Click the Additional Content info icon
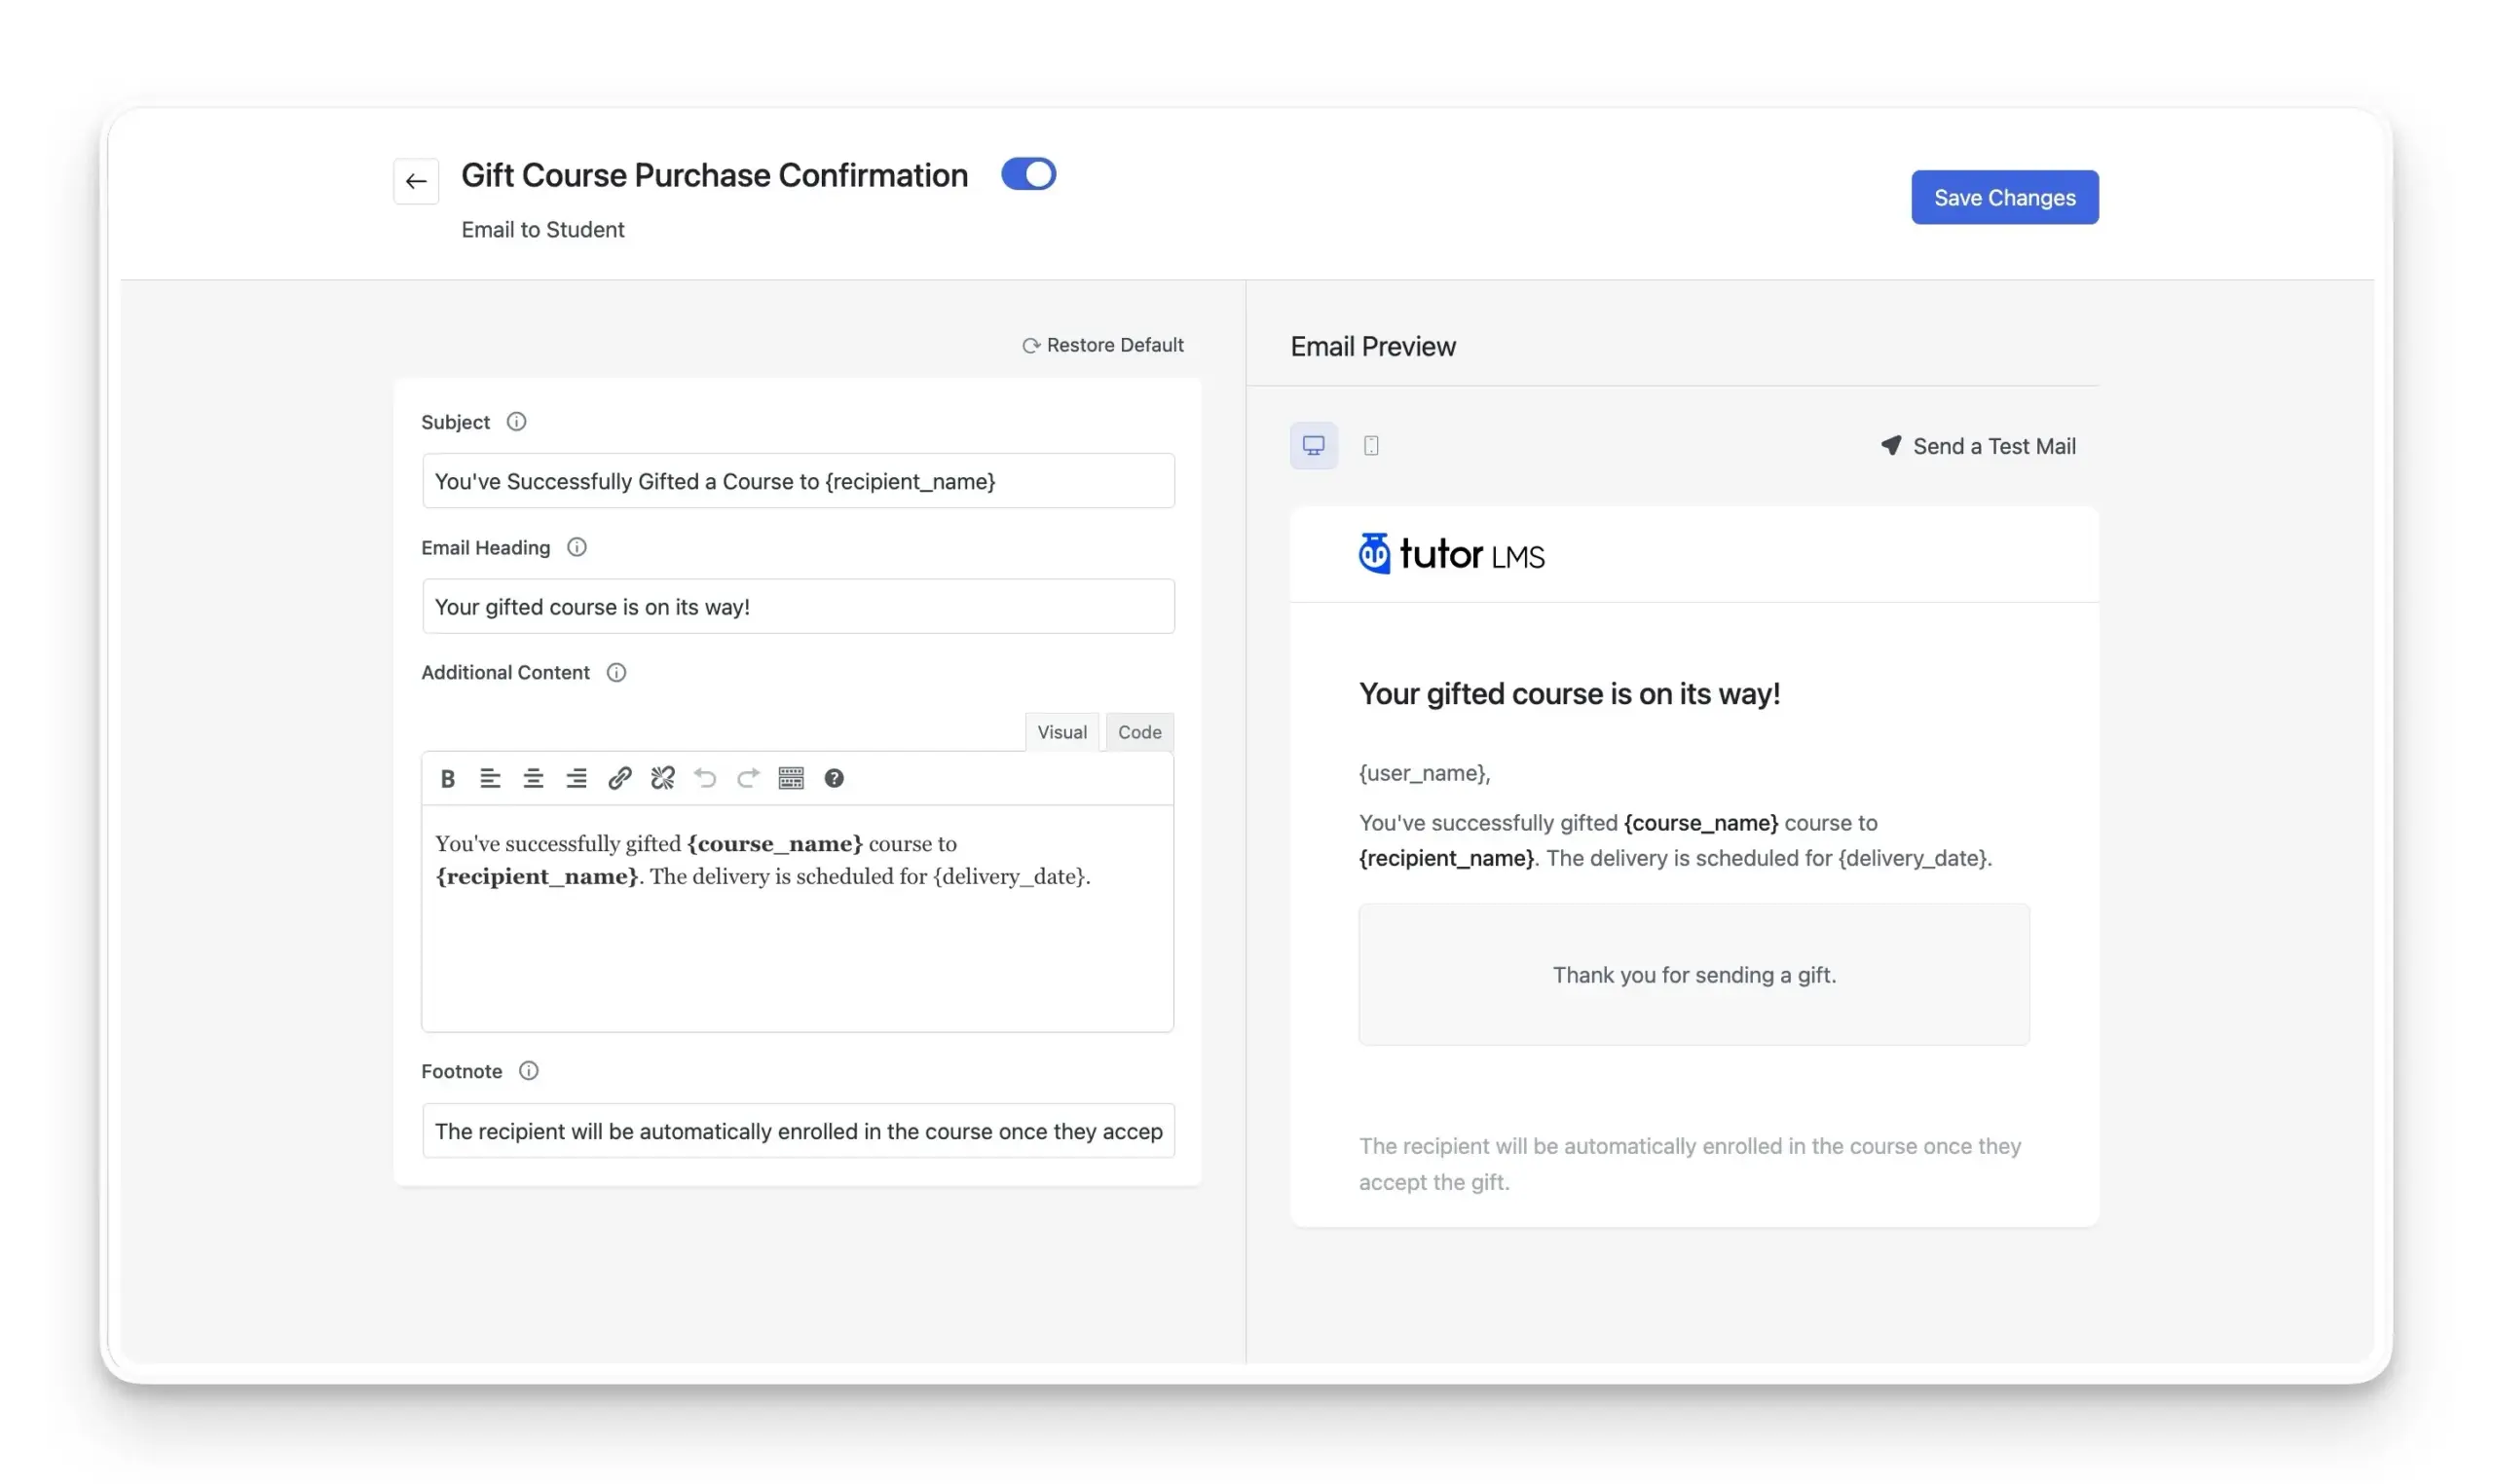Image resolution: width=2493 pixels, height=1484 pixels. click(616, 672)
